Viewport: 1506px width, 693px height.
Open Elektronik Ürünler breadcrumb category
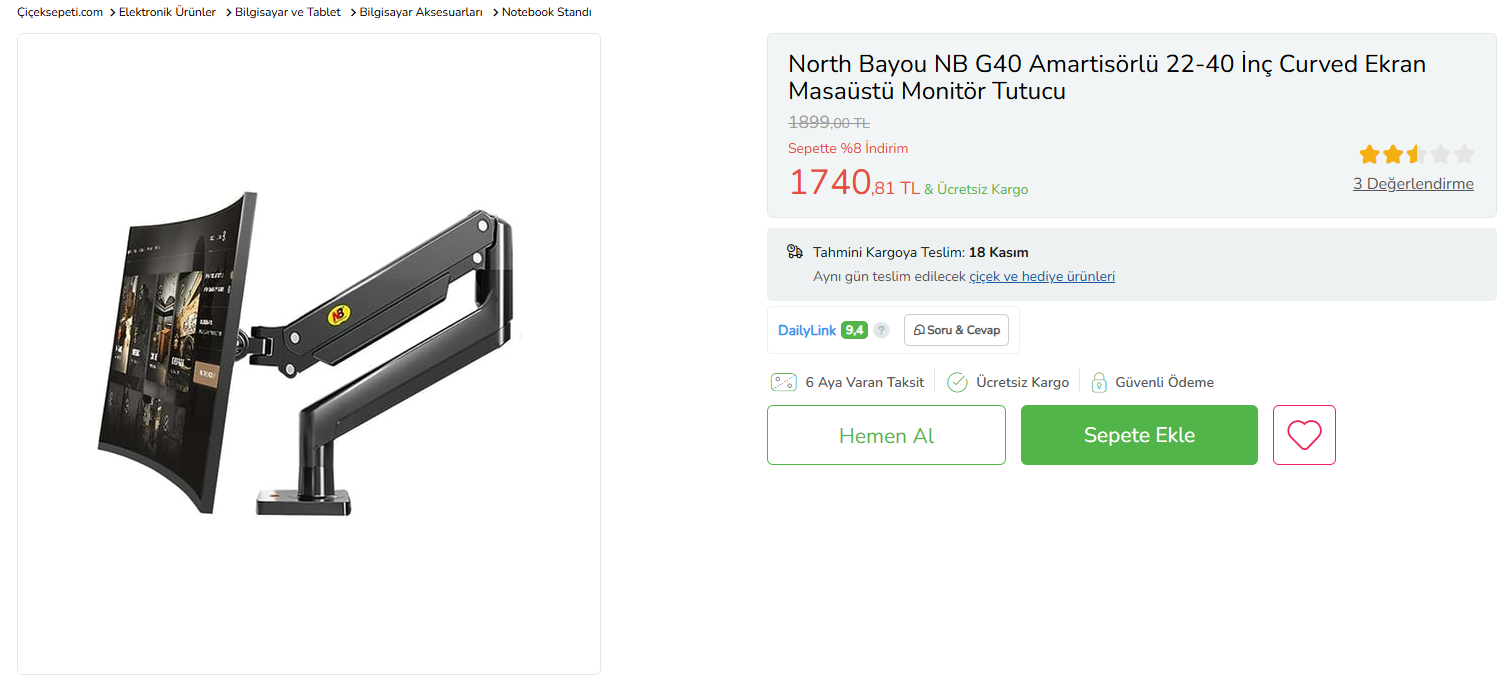pos(167,12)
